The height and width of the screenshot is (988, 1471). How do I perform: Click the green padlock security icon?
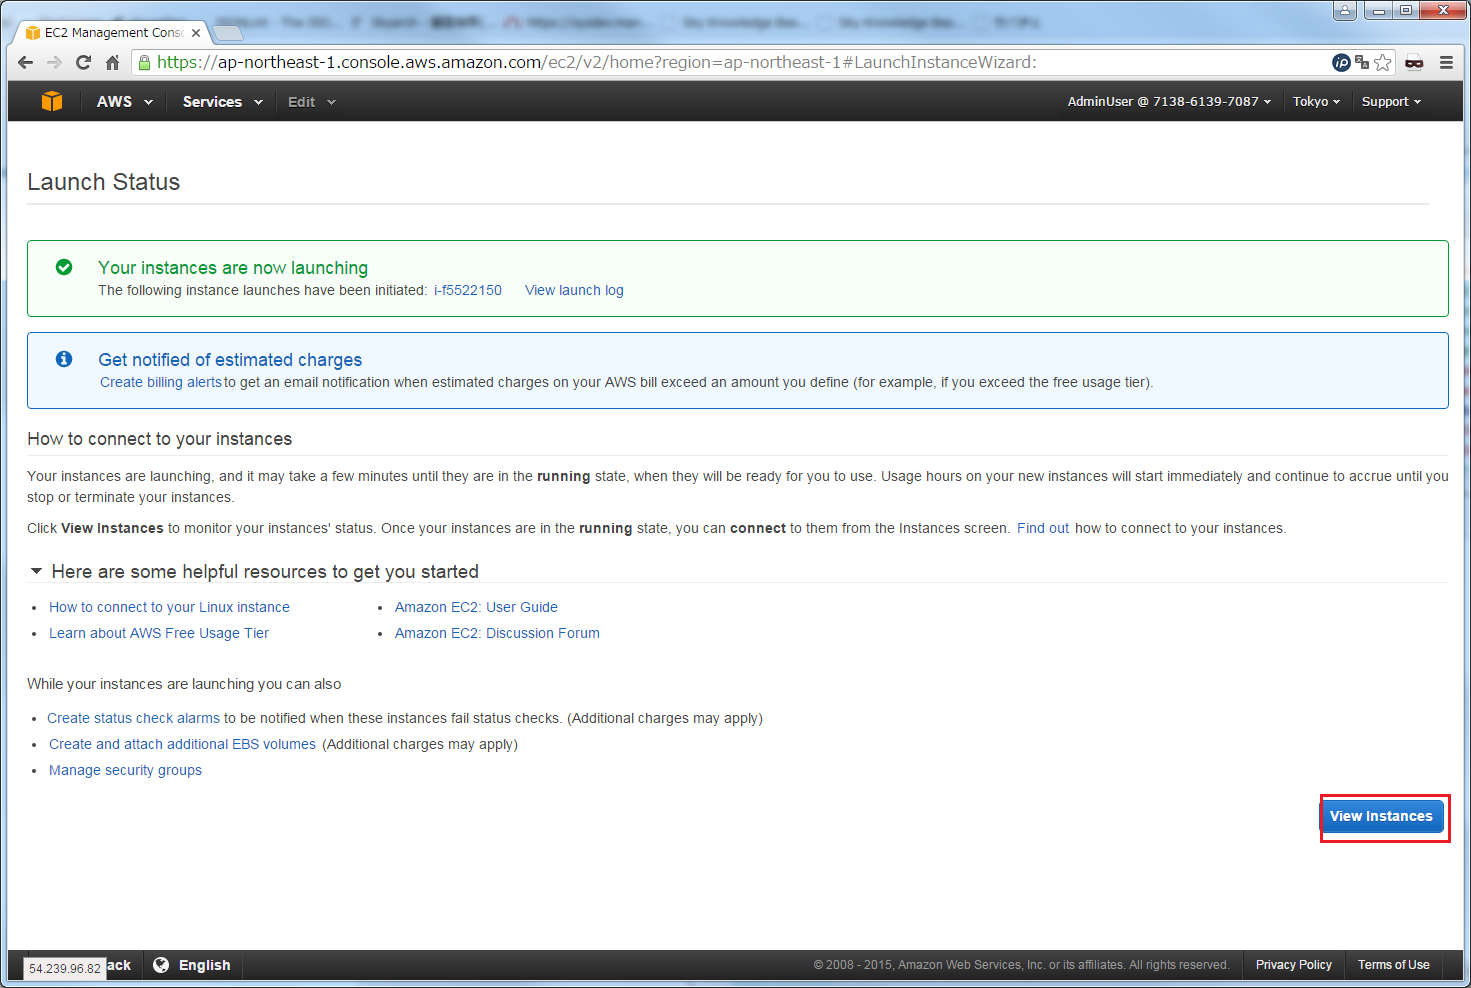click(144, 62)
